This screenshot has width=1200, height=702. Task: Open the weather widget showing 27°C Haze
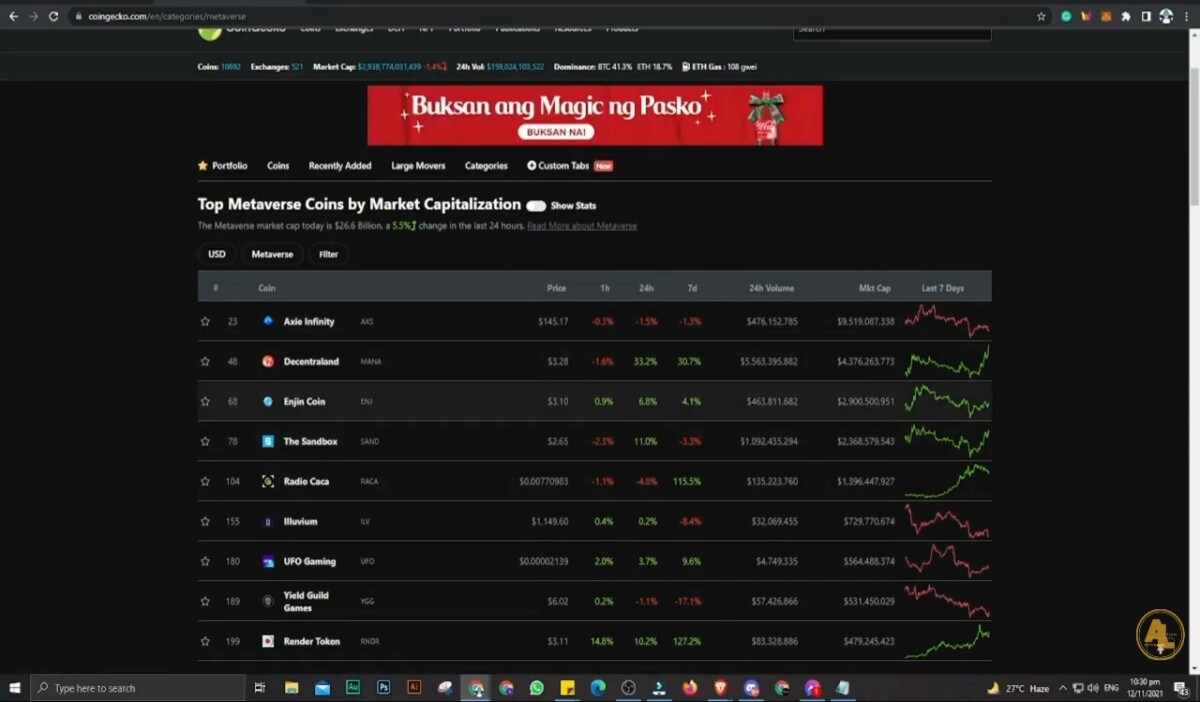(1018, 688)
